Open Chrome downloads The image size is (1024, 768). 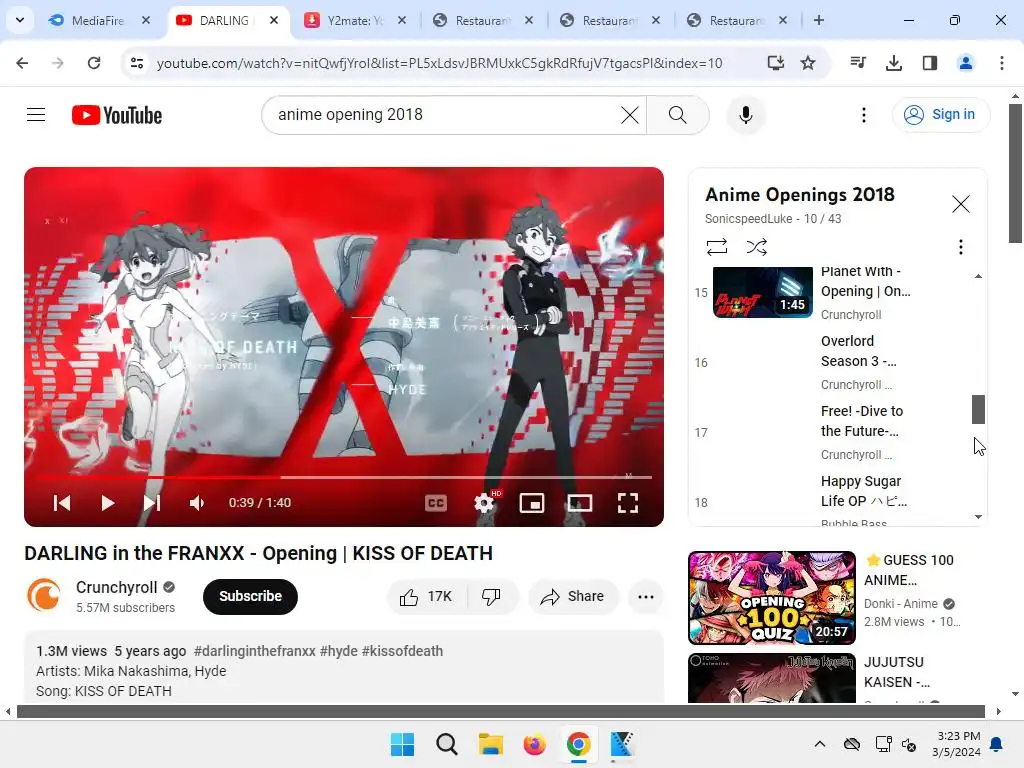pyautogui.click(x=893, y=63)
